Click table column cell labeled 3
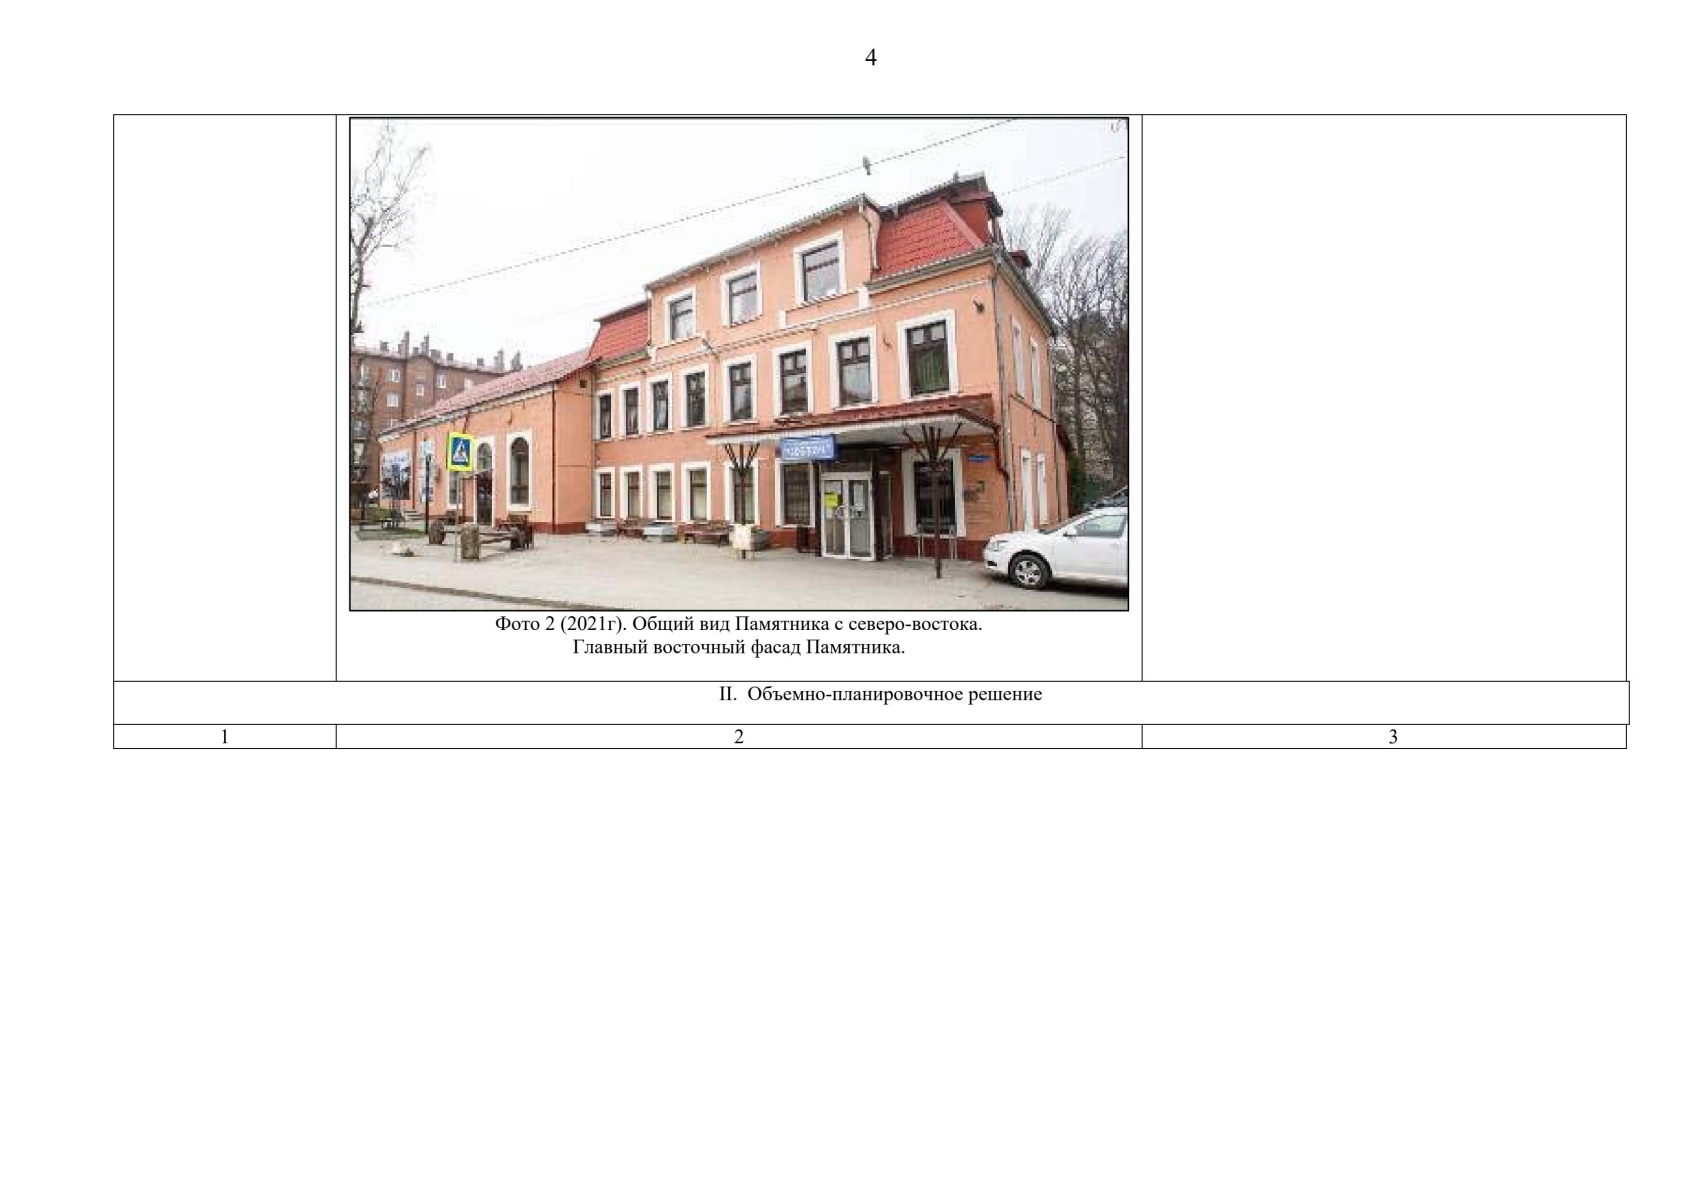 tap(1392, 737)
